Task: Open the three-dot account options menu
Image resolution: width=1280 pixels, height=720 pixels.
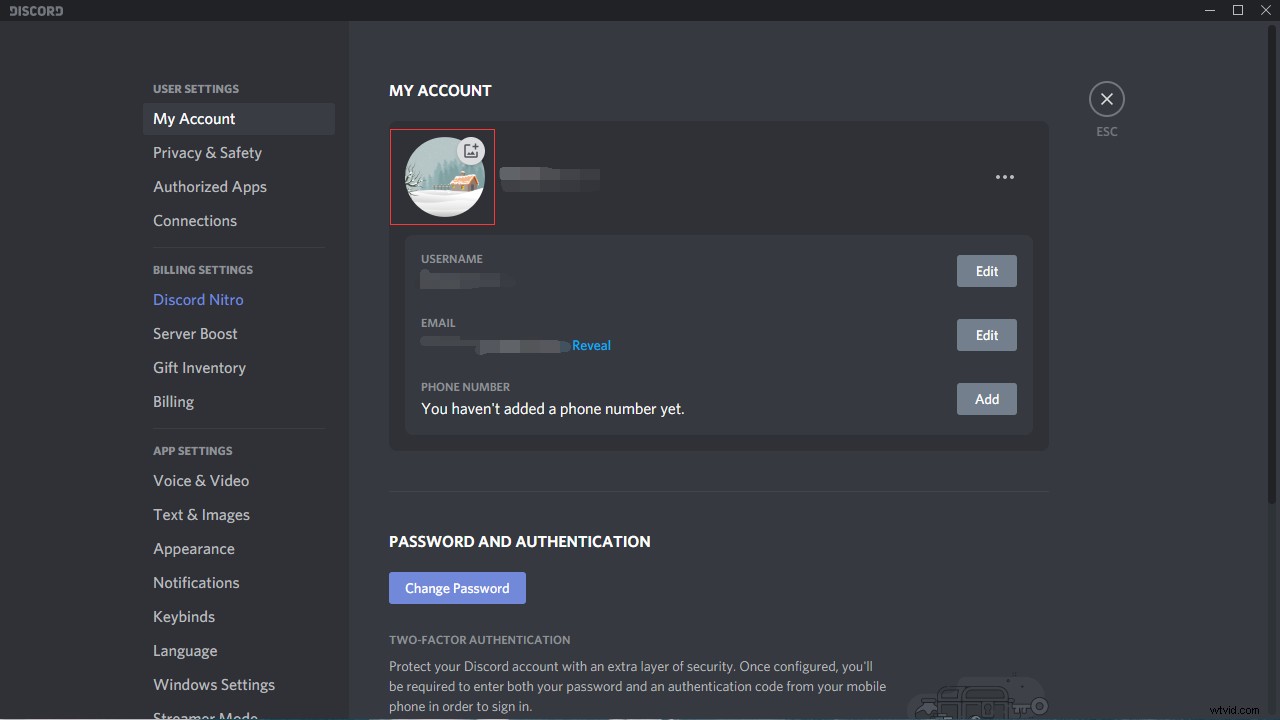Action: (x=1005, y=177)
